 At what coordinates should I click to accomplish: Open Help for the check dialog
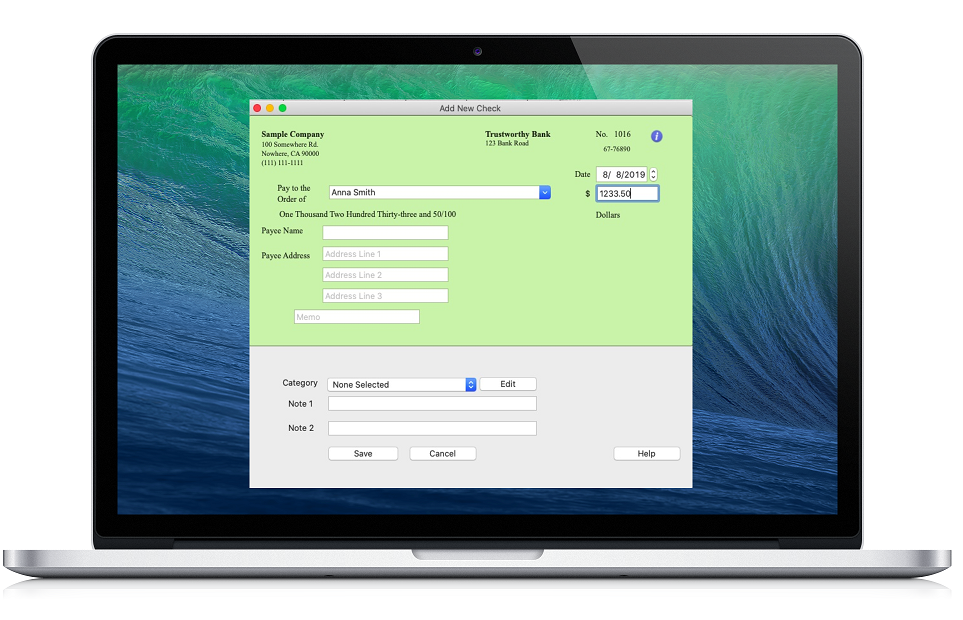(x=646, y=454)
